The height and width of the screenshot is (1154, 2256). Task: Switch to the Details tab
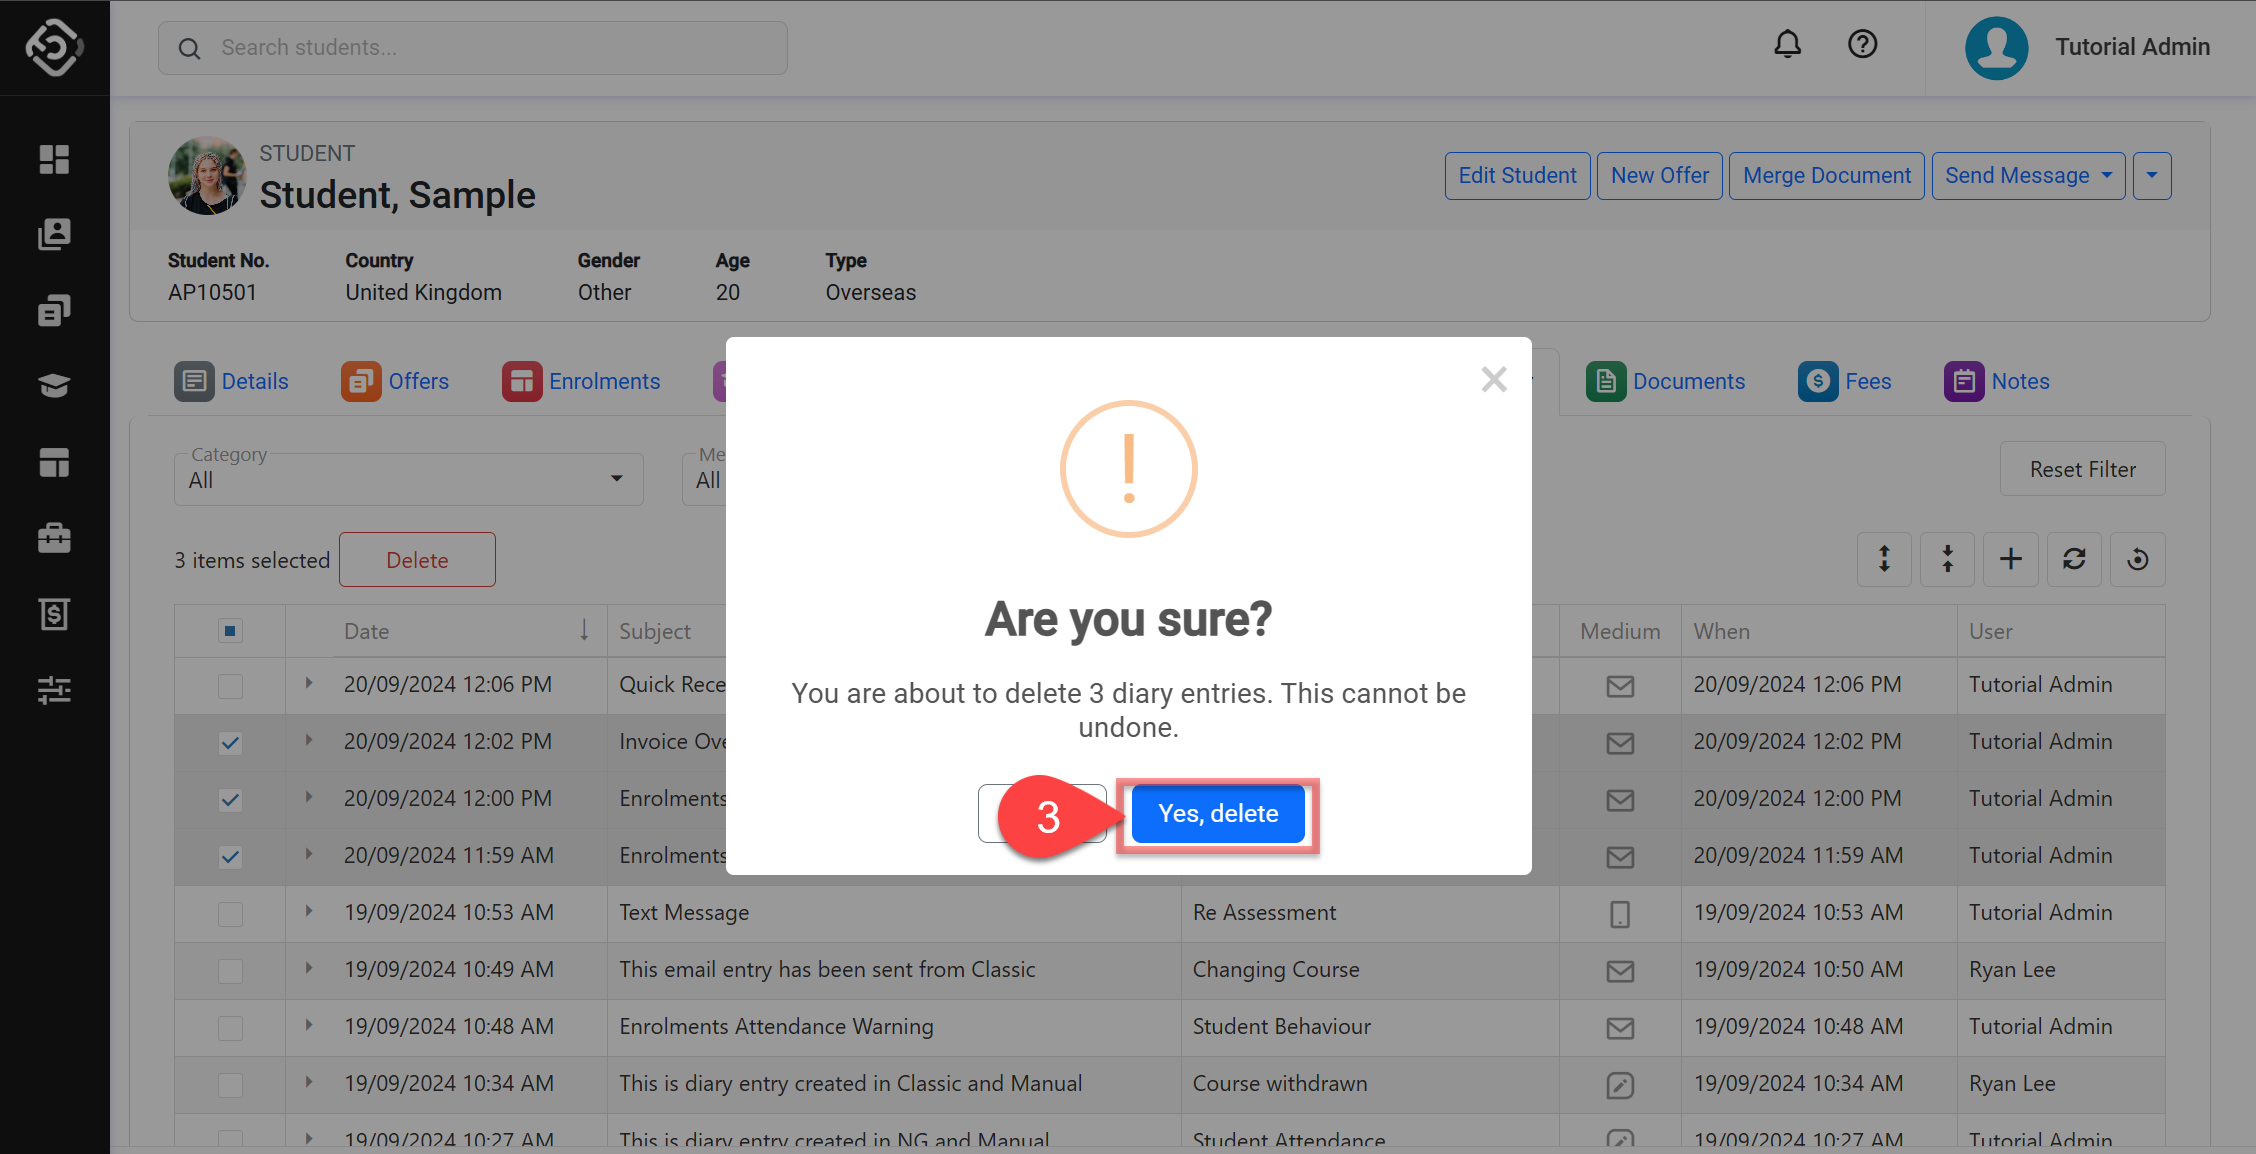click(231, 381)
